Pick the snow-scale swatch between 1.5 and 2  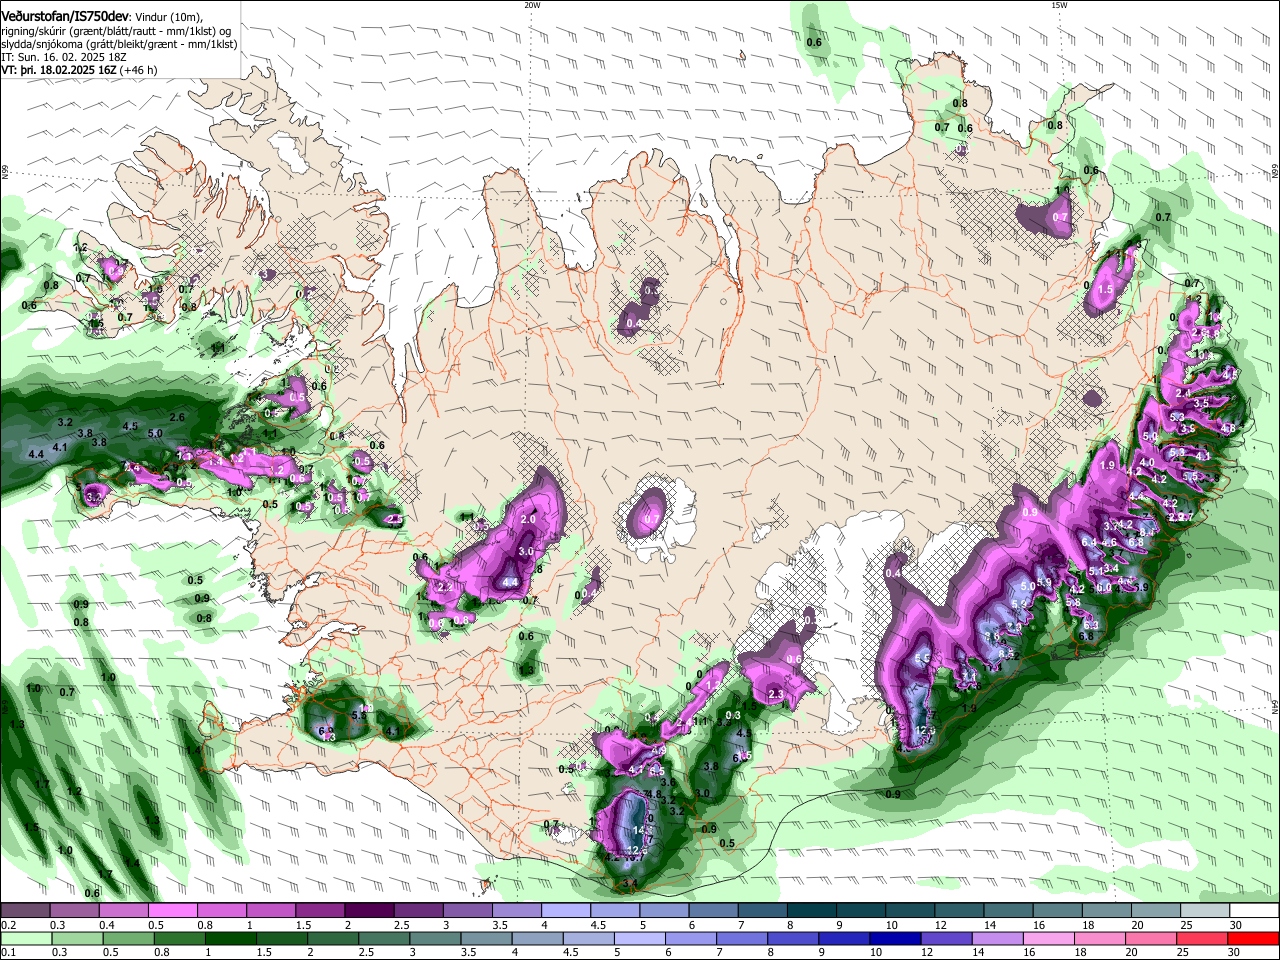click(x=320, y=910)
